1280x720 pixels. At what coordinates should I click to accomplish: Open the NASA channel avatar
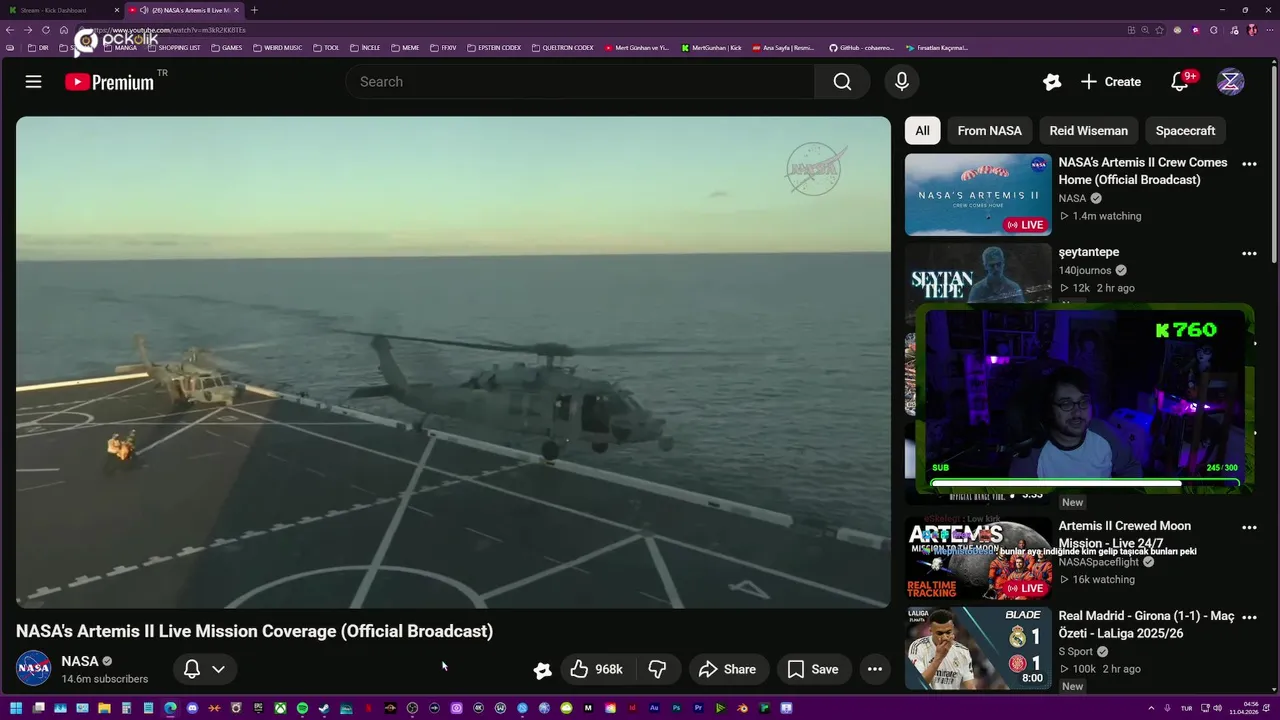coord(33,669)
